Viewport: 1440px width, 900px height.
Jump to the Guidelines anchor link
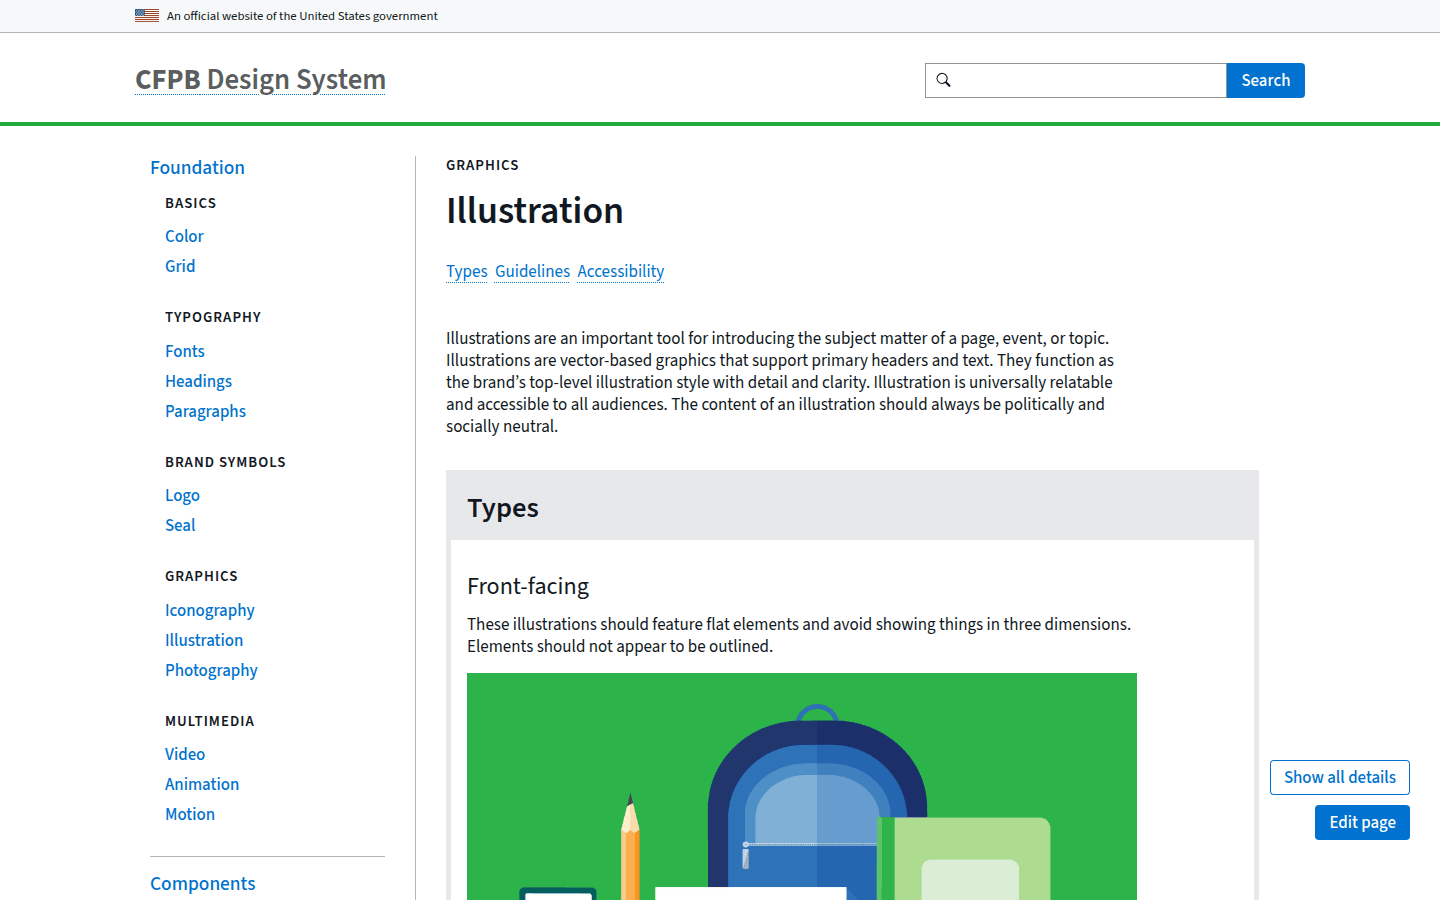tap(532, 271)
